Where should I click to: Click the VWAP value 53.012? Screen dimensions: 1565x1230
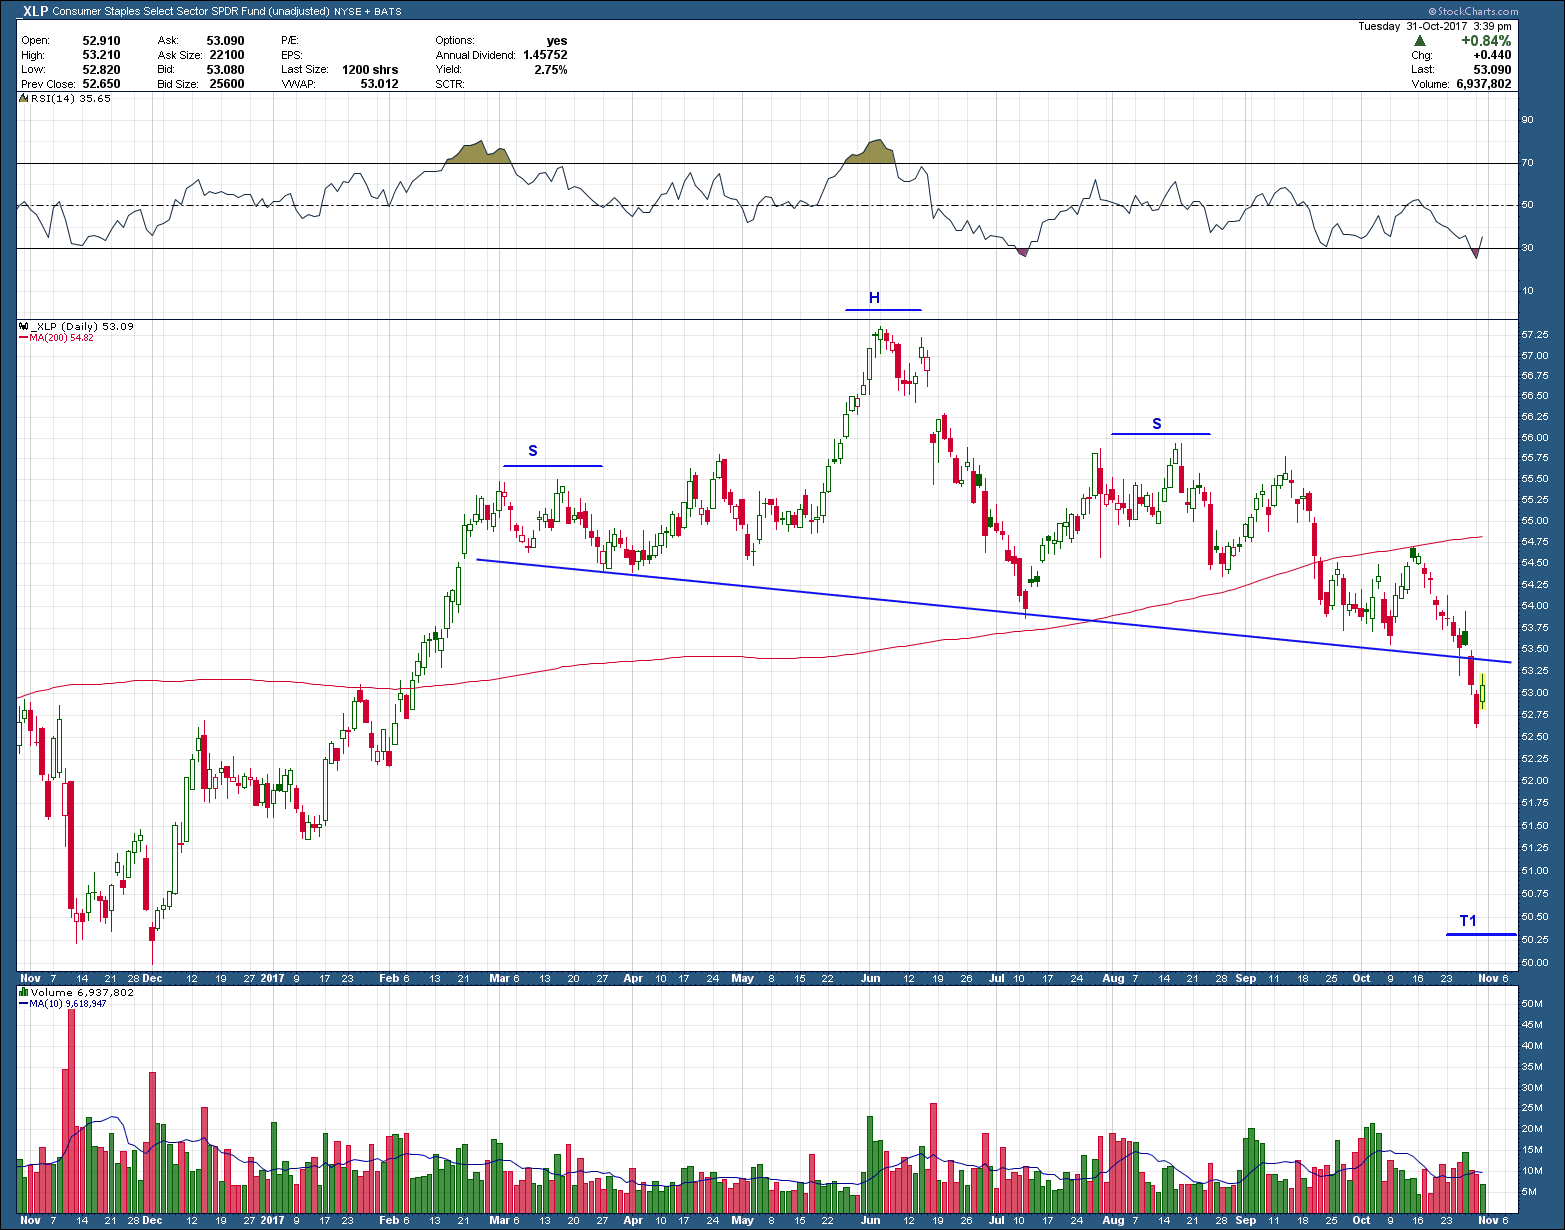click(379, 84)
